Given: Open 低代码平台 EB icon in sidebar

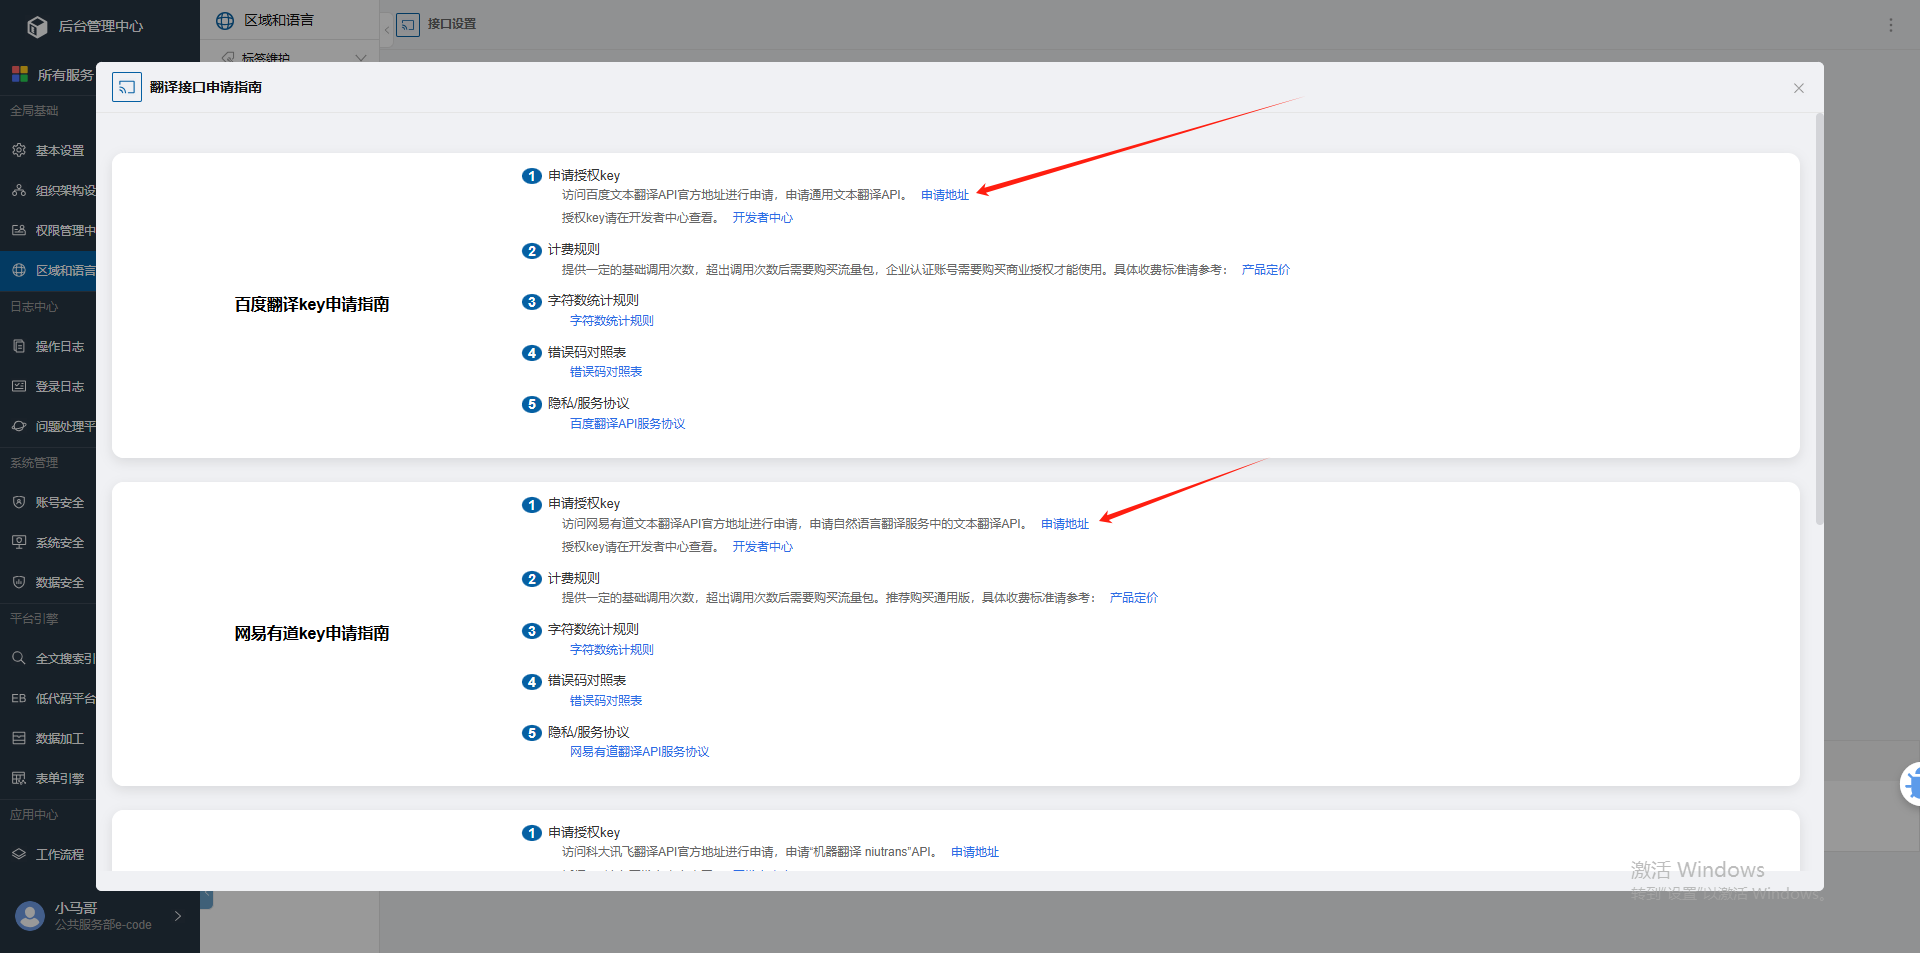Looking at the screenshot, I should point(19,698).
